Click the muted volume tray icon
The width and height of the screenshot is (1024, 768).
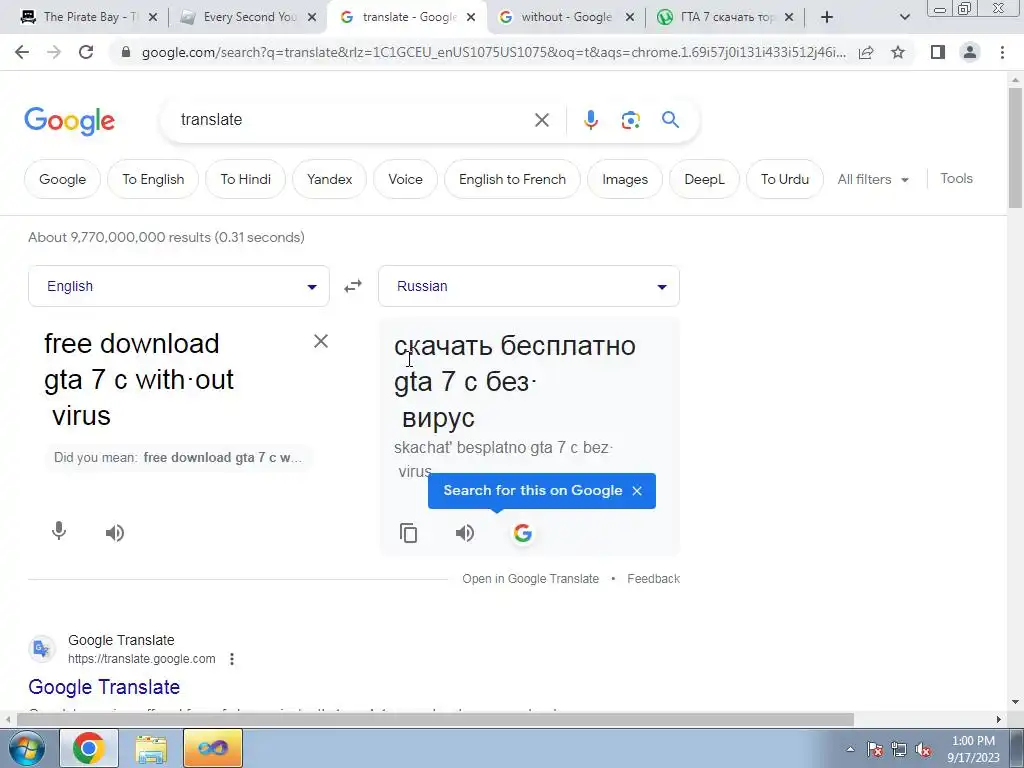[923, 750]
